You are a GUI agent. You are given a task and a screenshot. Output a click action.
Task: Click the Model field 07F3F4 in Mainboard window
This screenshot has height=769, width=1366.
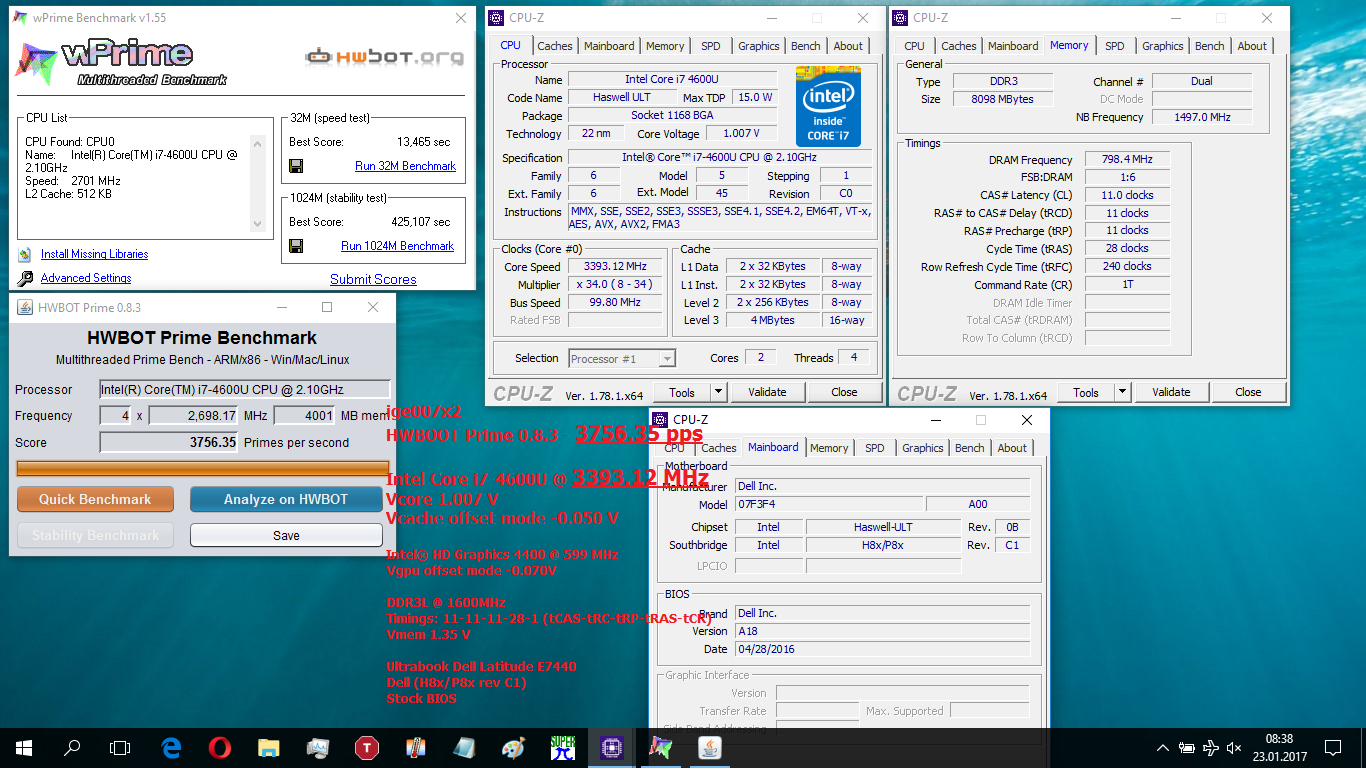coord(828,504)
